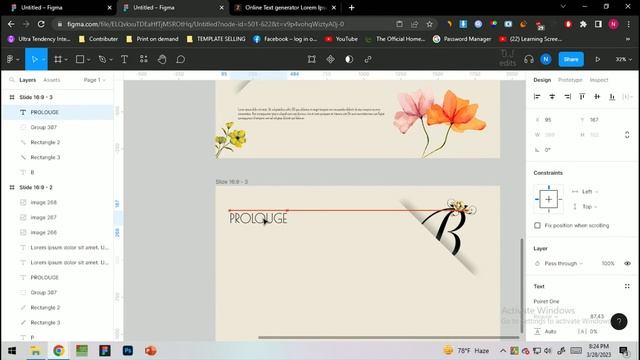Open the Figma main menu icon
This screenshot has height=360, width=640.
pos(11,60)
